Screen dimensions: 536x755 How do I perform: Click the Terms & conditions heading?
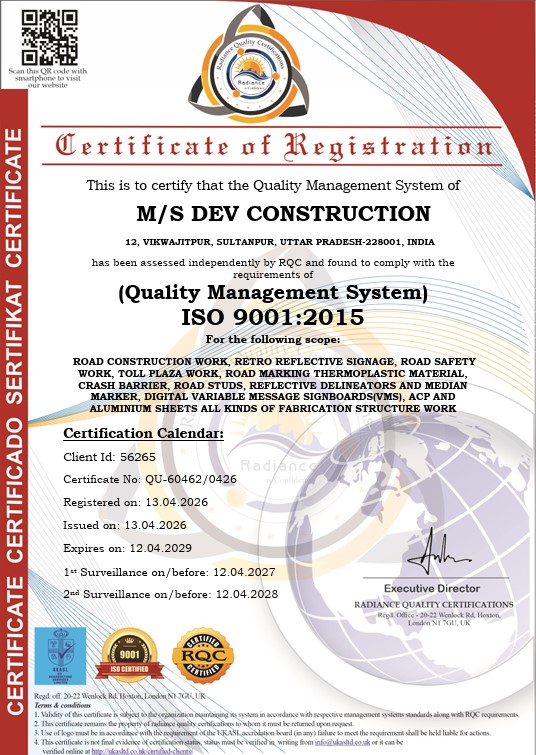pyautogui.click(x=62, y=705)
